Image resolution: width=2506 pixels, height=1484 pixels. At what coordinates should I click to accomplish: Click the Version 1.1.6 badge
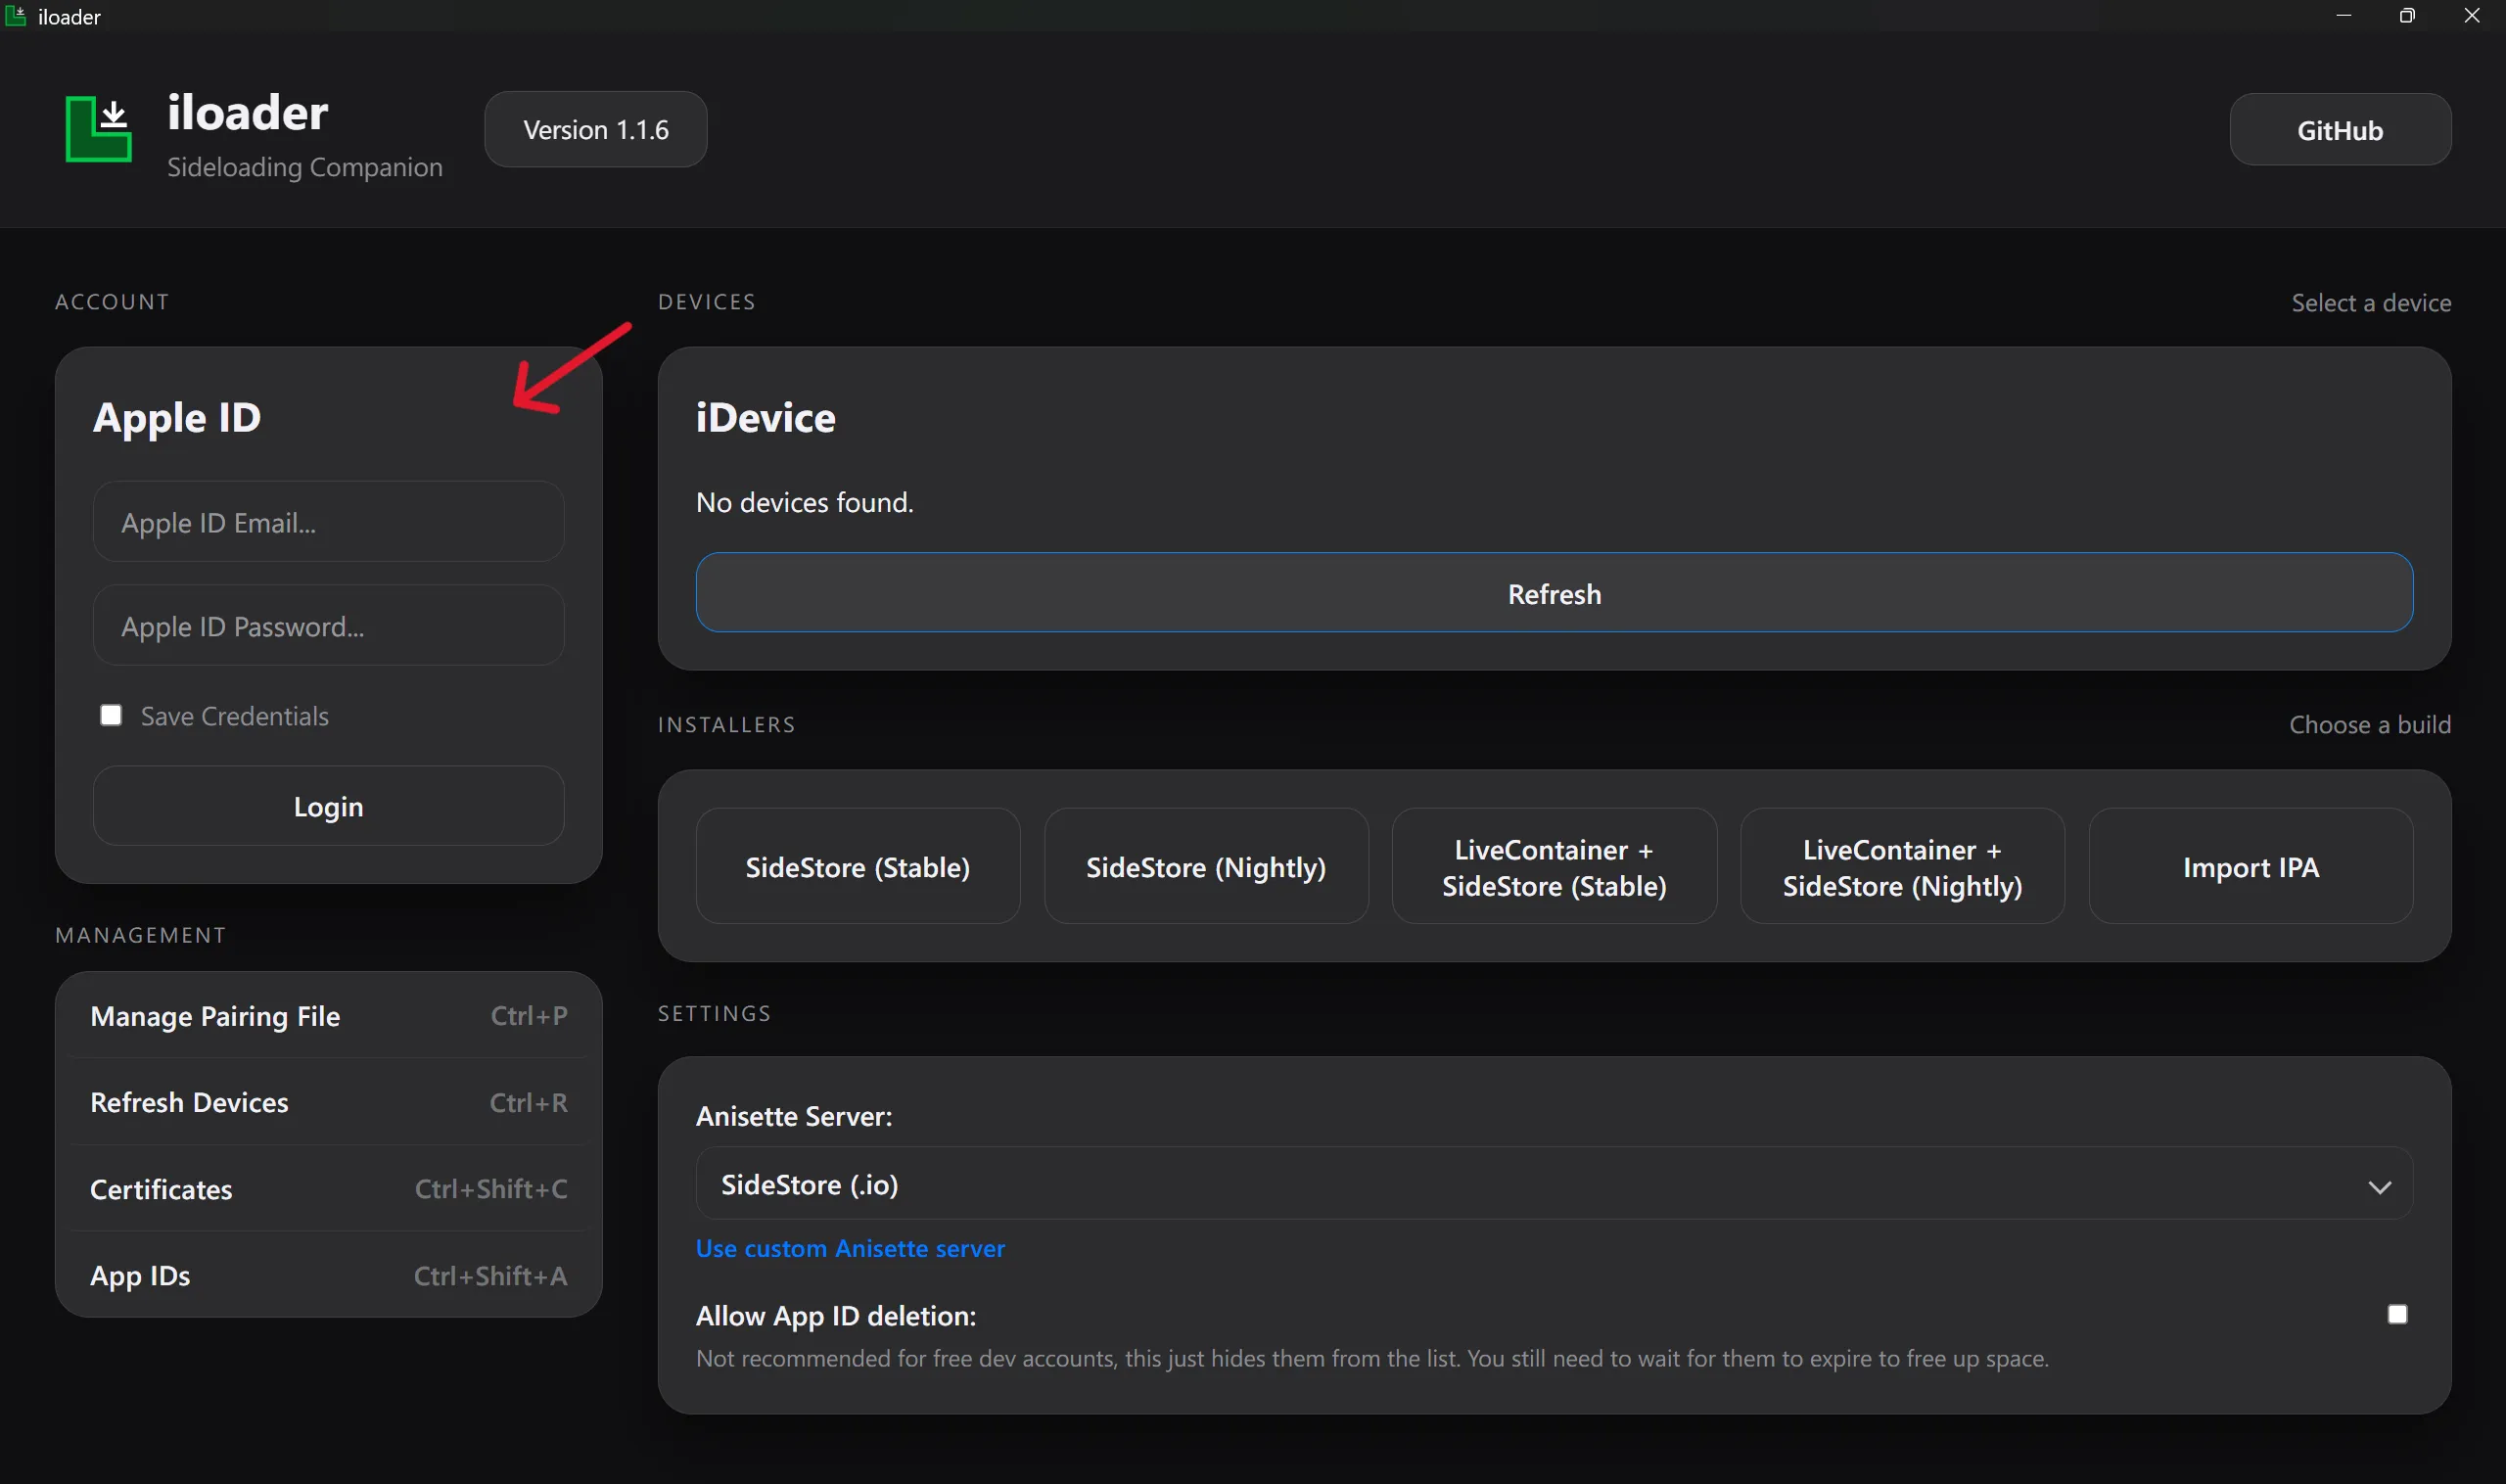click(x=596, y=130)
